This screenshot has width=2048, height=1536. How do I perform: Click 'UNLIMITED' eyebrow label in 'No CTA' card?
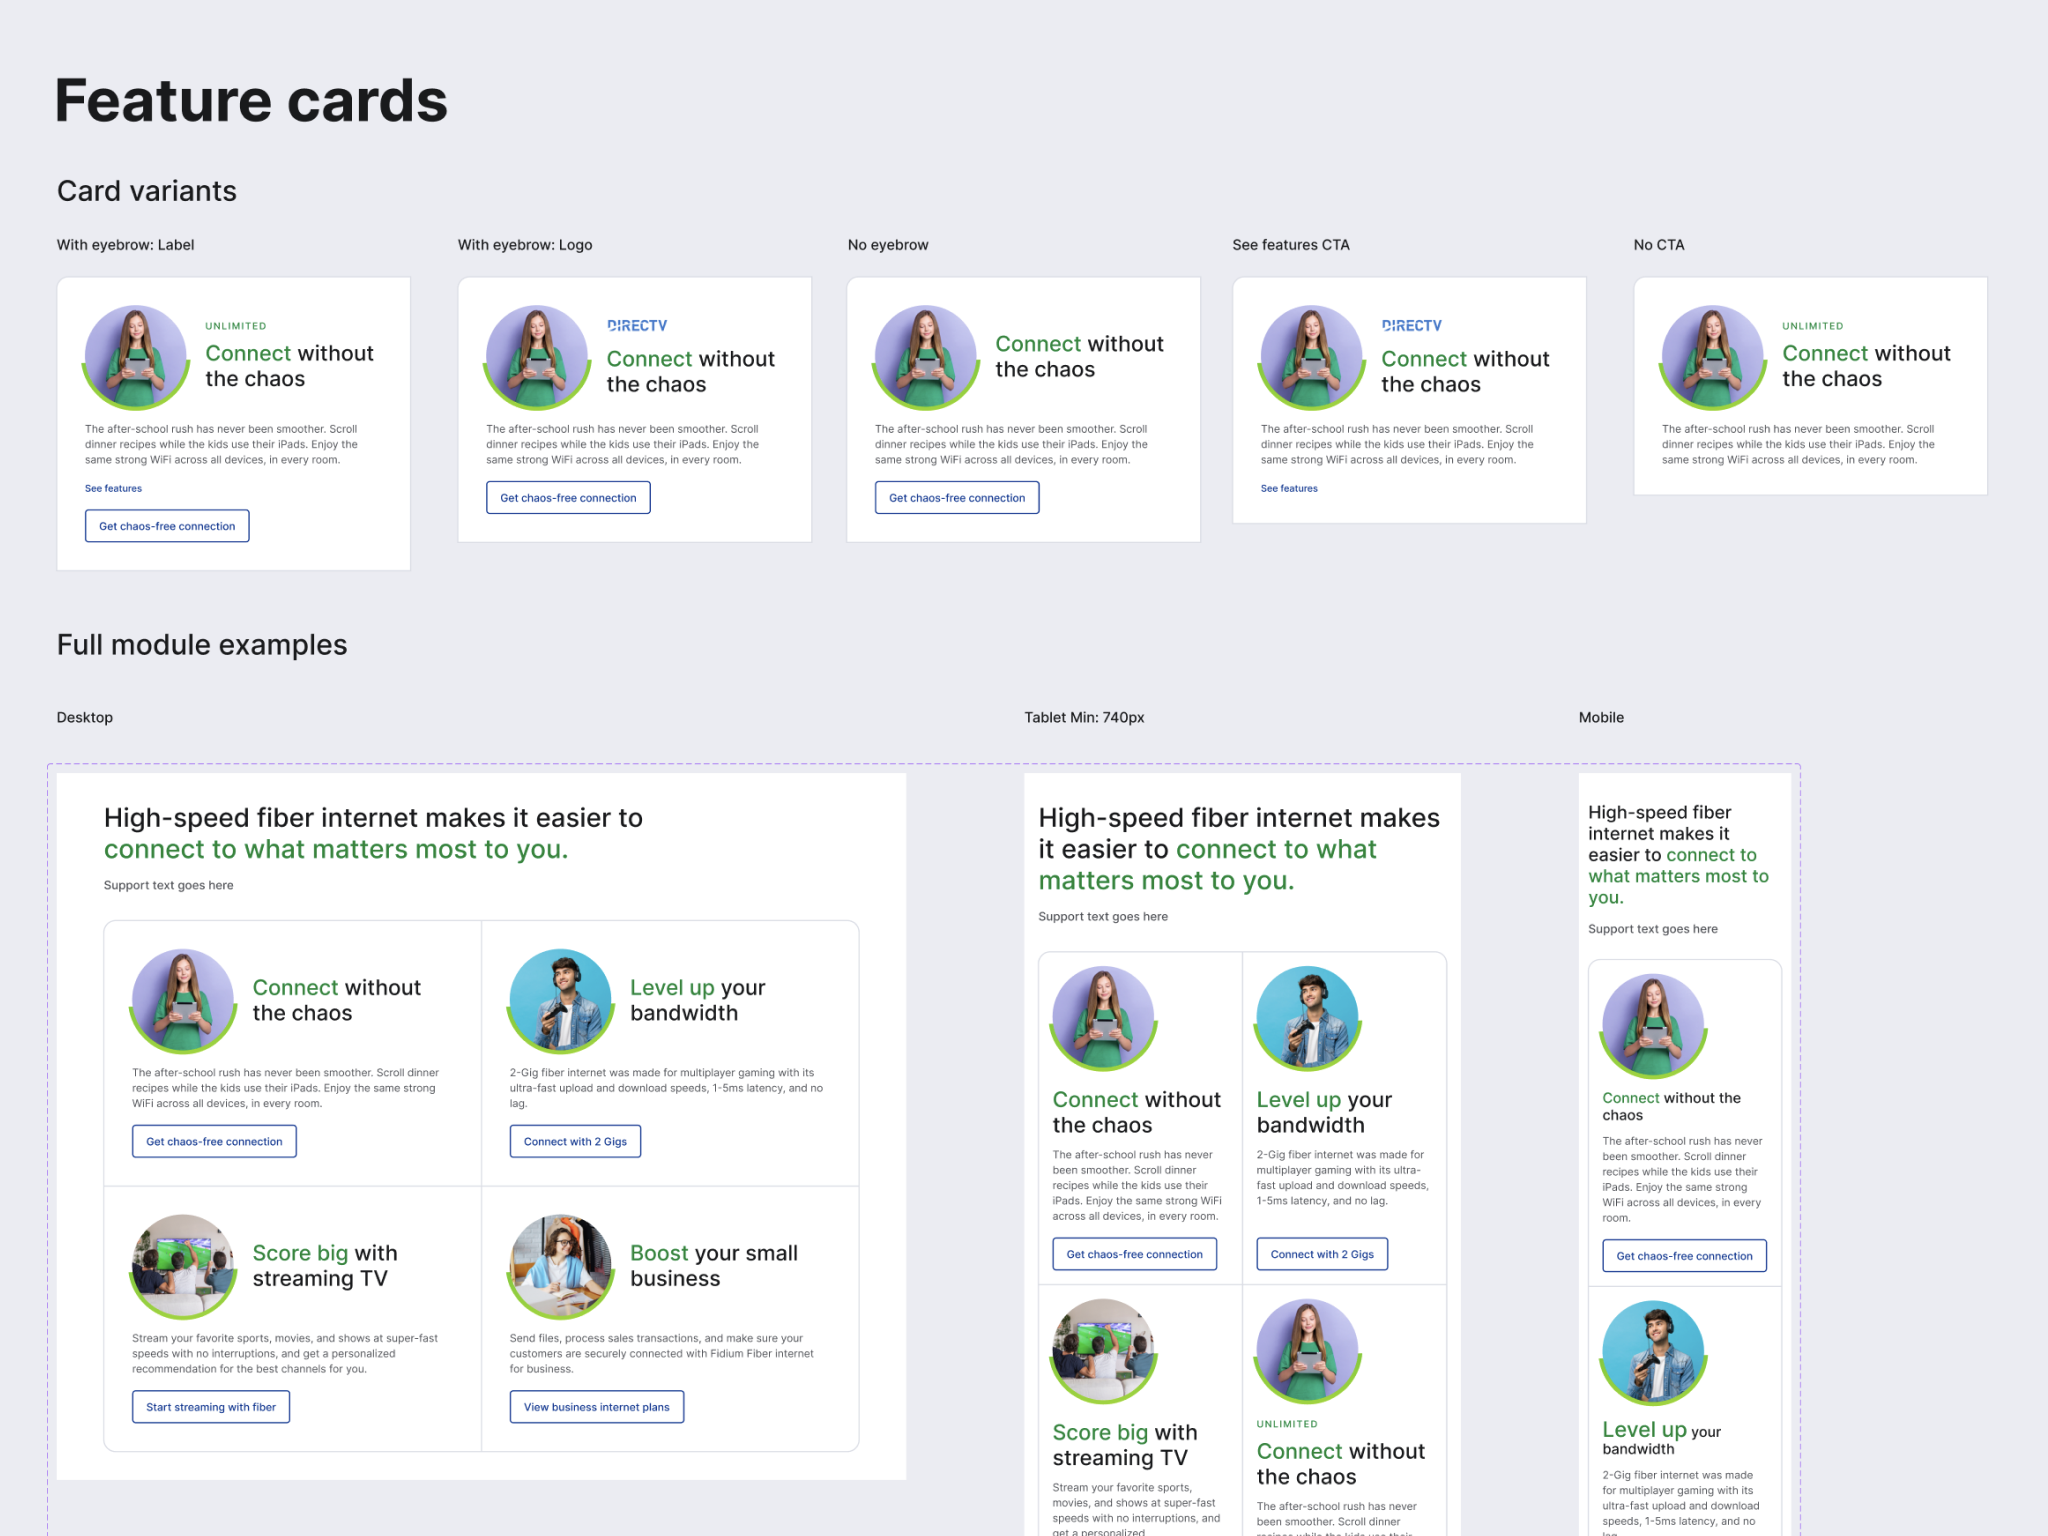(1812, 326)
